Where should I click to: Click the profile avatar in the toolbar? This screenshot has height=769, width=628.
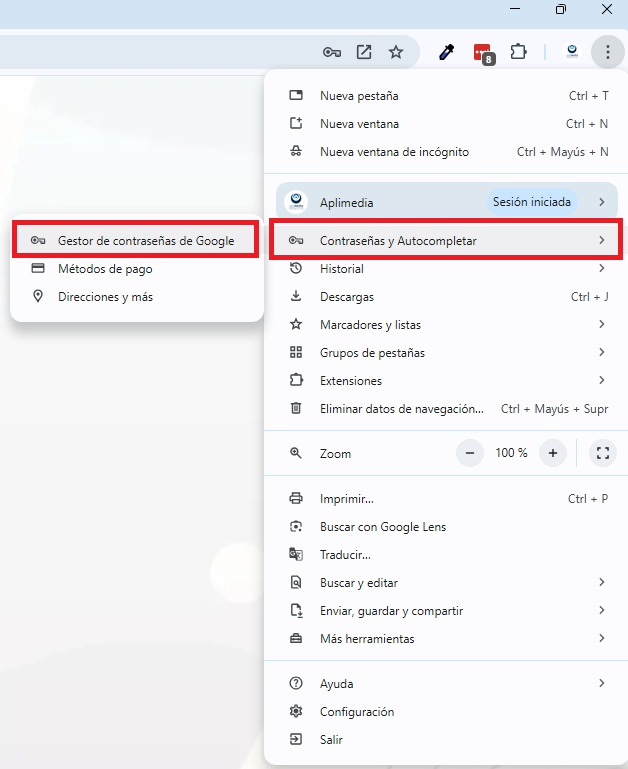coord(572,52)
